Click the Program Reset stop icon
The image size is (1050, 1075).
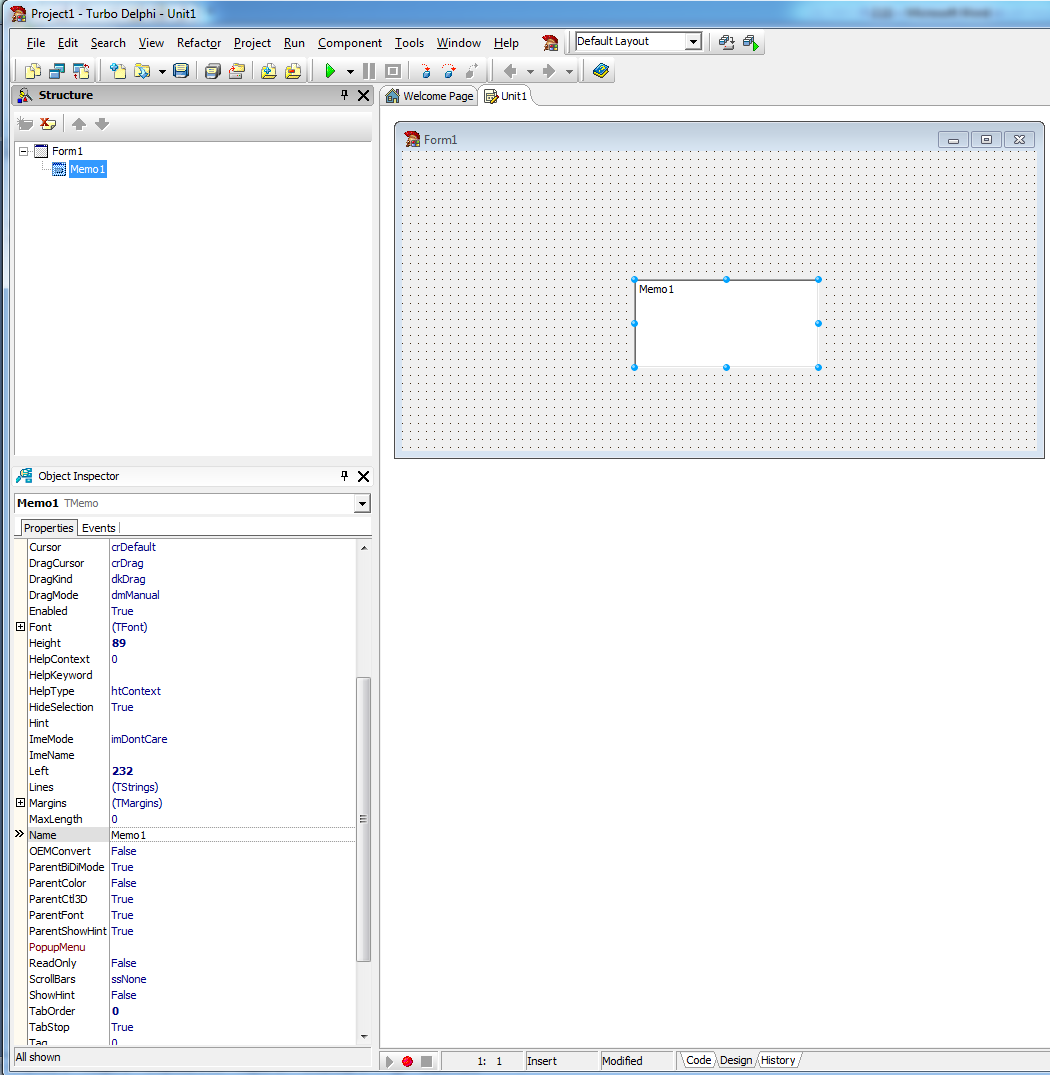393,71
